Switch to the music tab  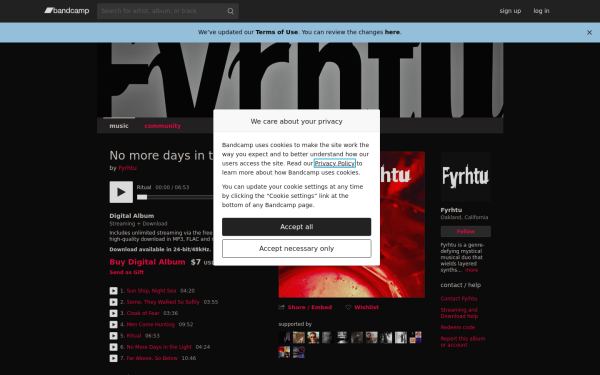119,126
